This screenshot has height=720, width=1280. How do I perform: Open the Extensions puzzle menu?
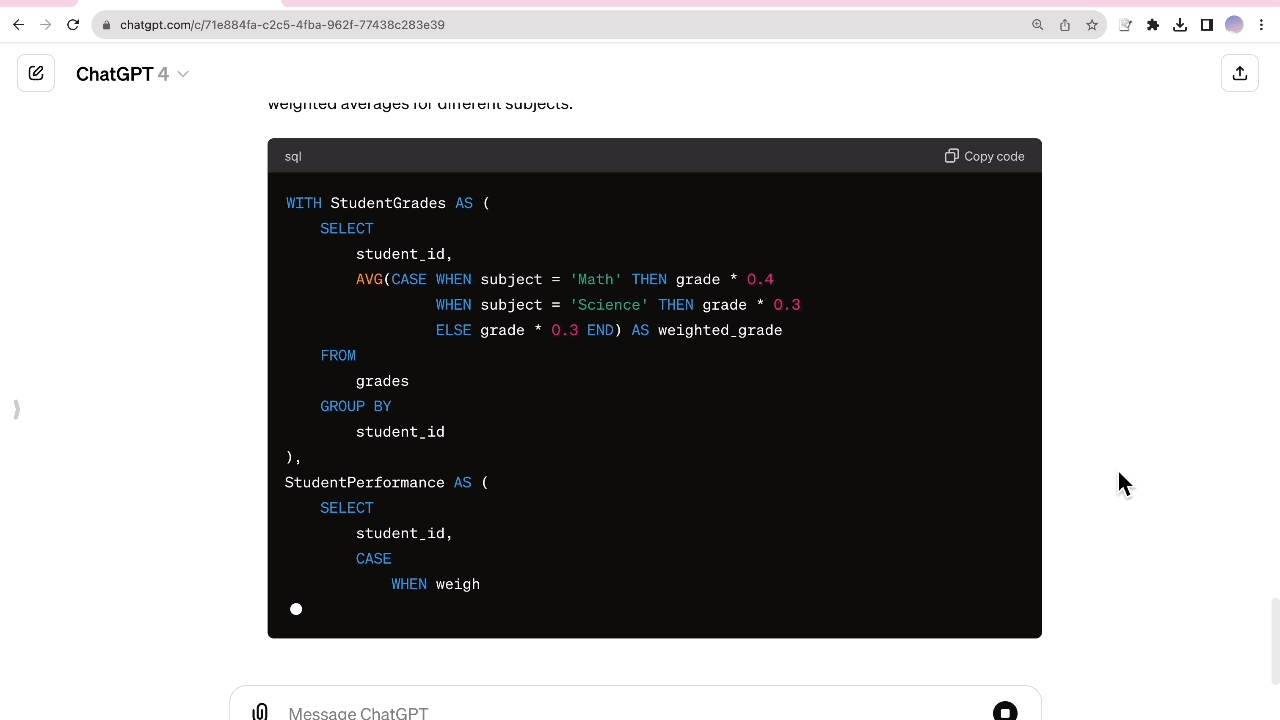1153,25
